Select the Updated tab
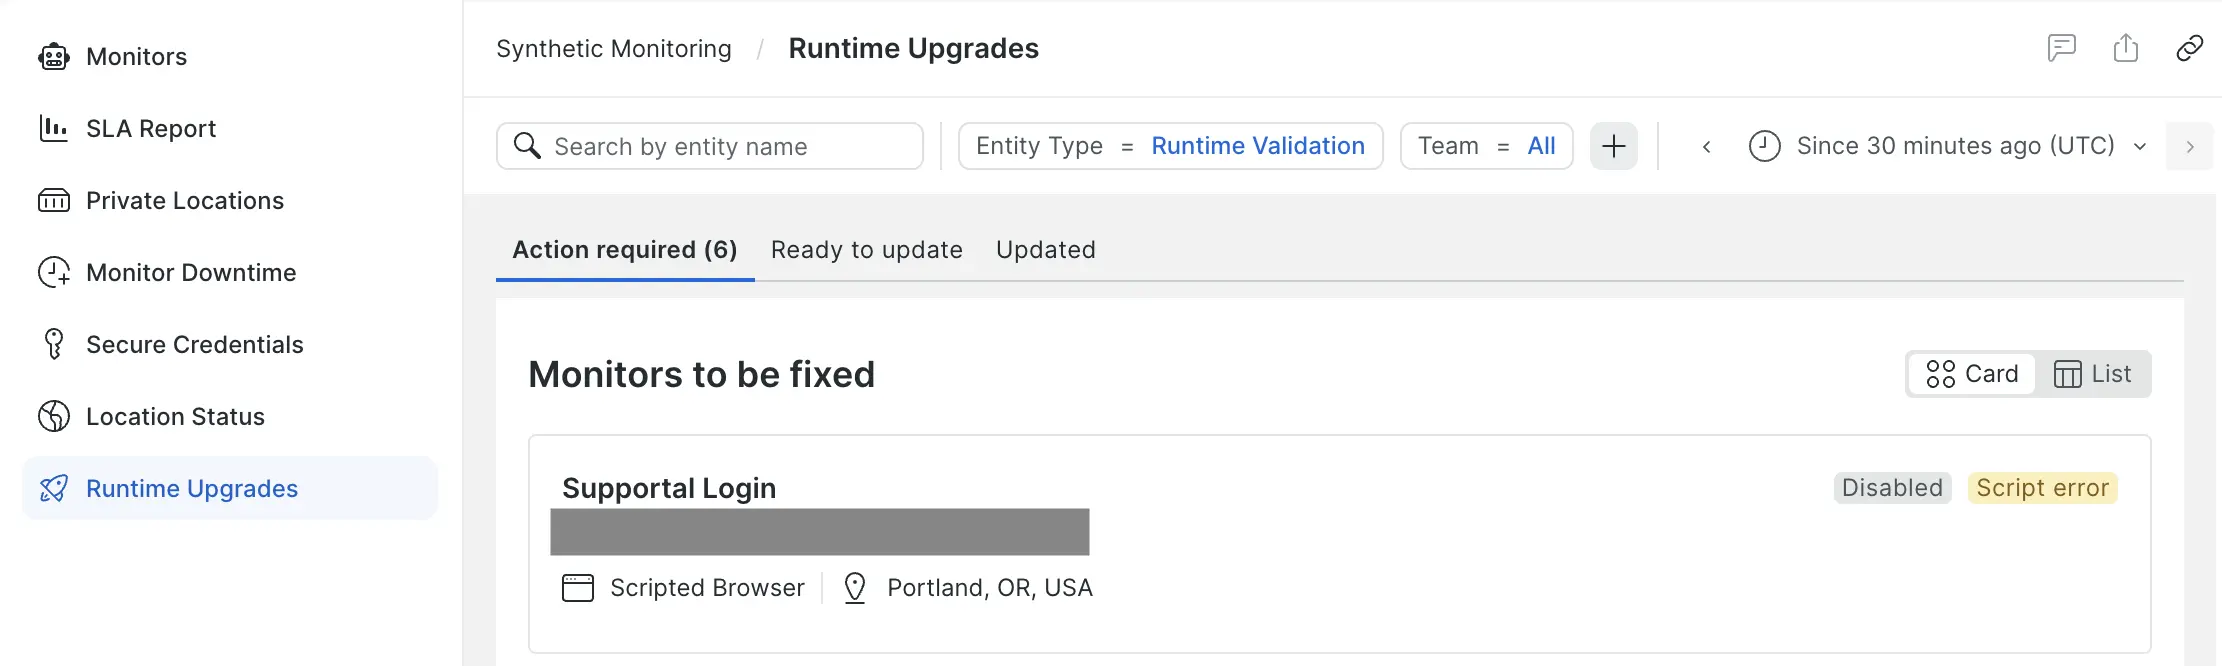The width and height of the screenshot is (2222, 666). point(1045,250)
